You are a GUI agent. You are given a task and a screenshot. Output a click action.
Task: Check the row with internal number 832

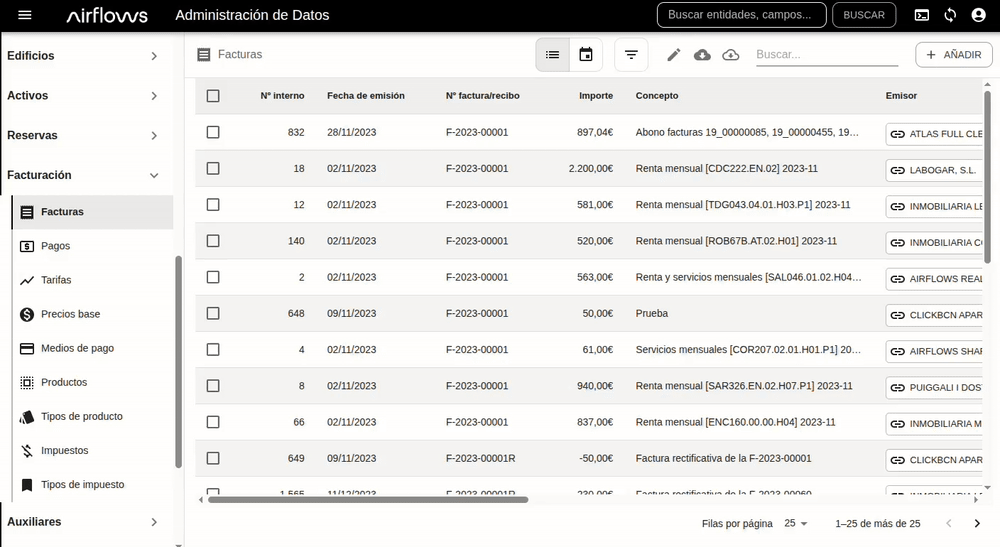[x=213, y=132]
